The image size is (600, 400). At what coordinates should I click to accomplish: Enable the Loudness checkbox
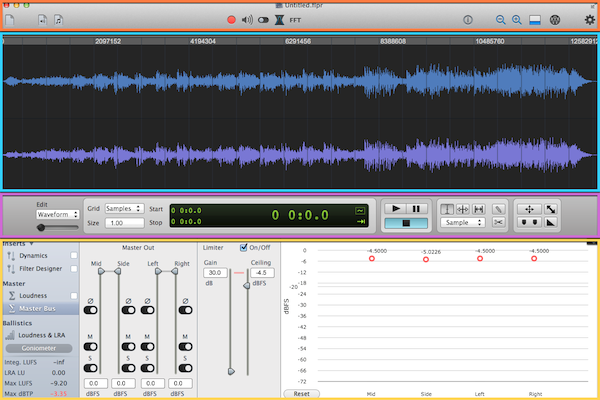pos(74,296)
